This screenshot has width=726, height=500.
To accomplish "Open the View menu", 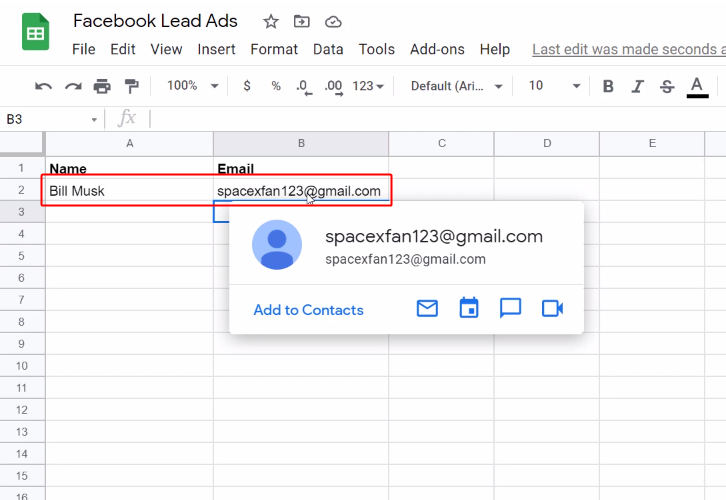I will [166, 49].
